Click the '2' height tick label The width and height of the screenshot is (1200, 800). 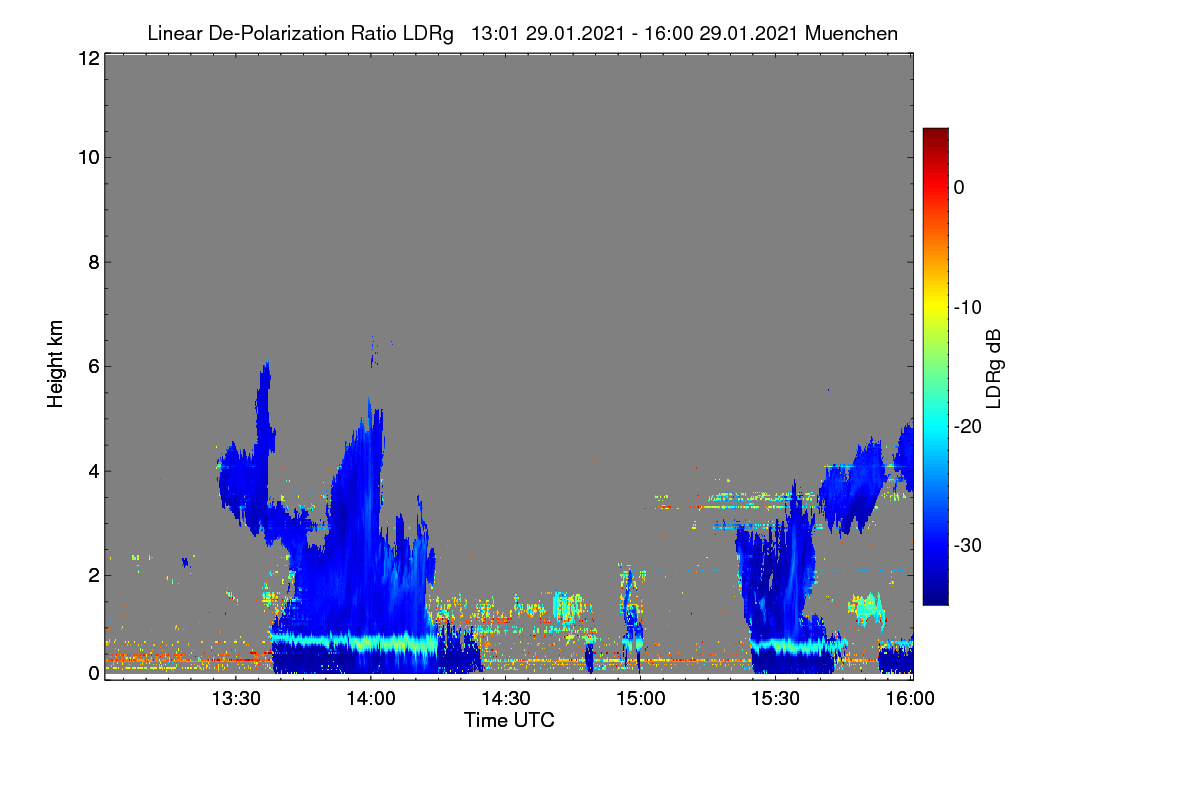point(93,574)
